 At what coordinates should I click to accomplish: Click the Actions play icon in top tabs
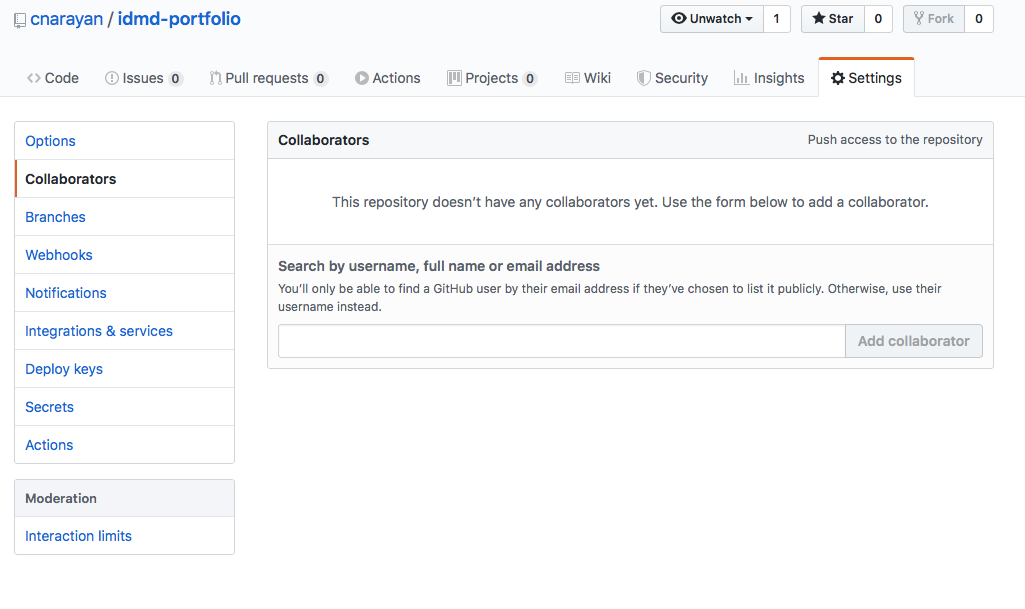click(361, 78)
